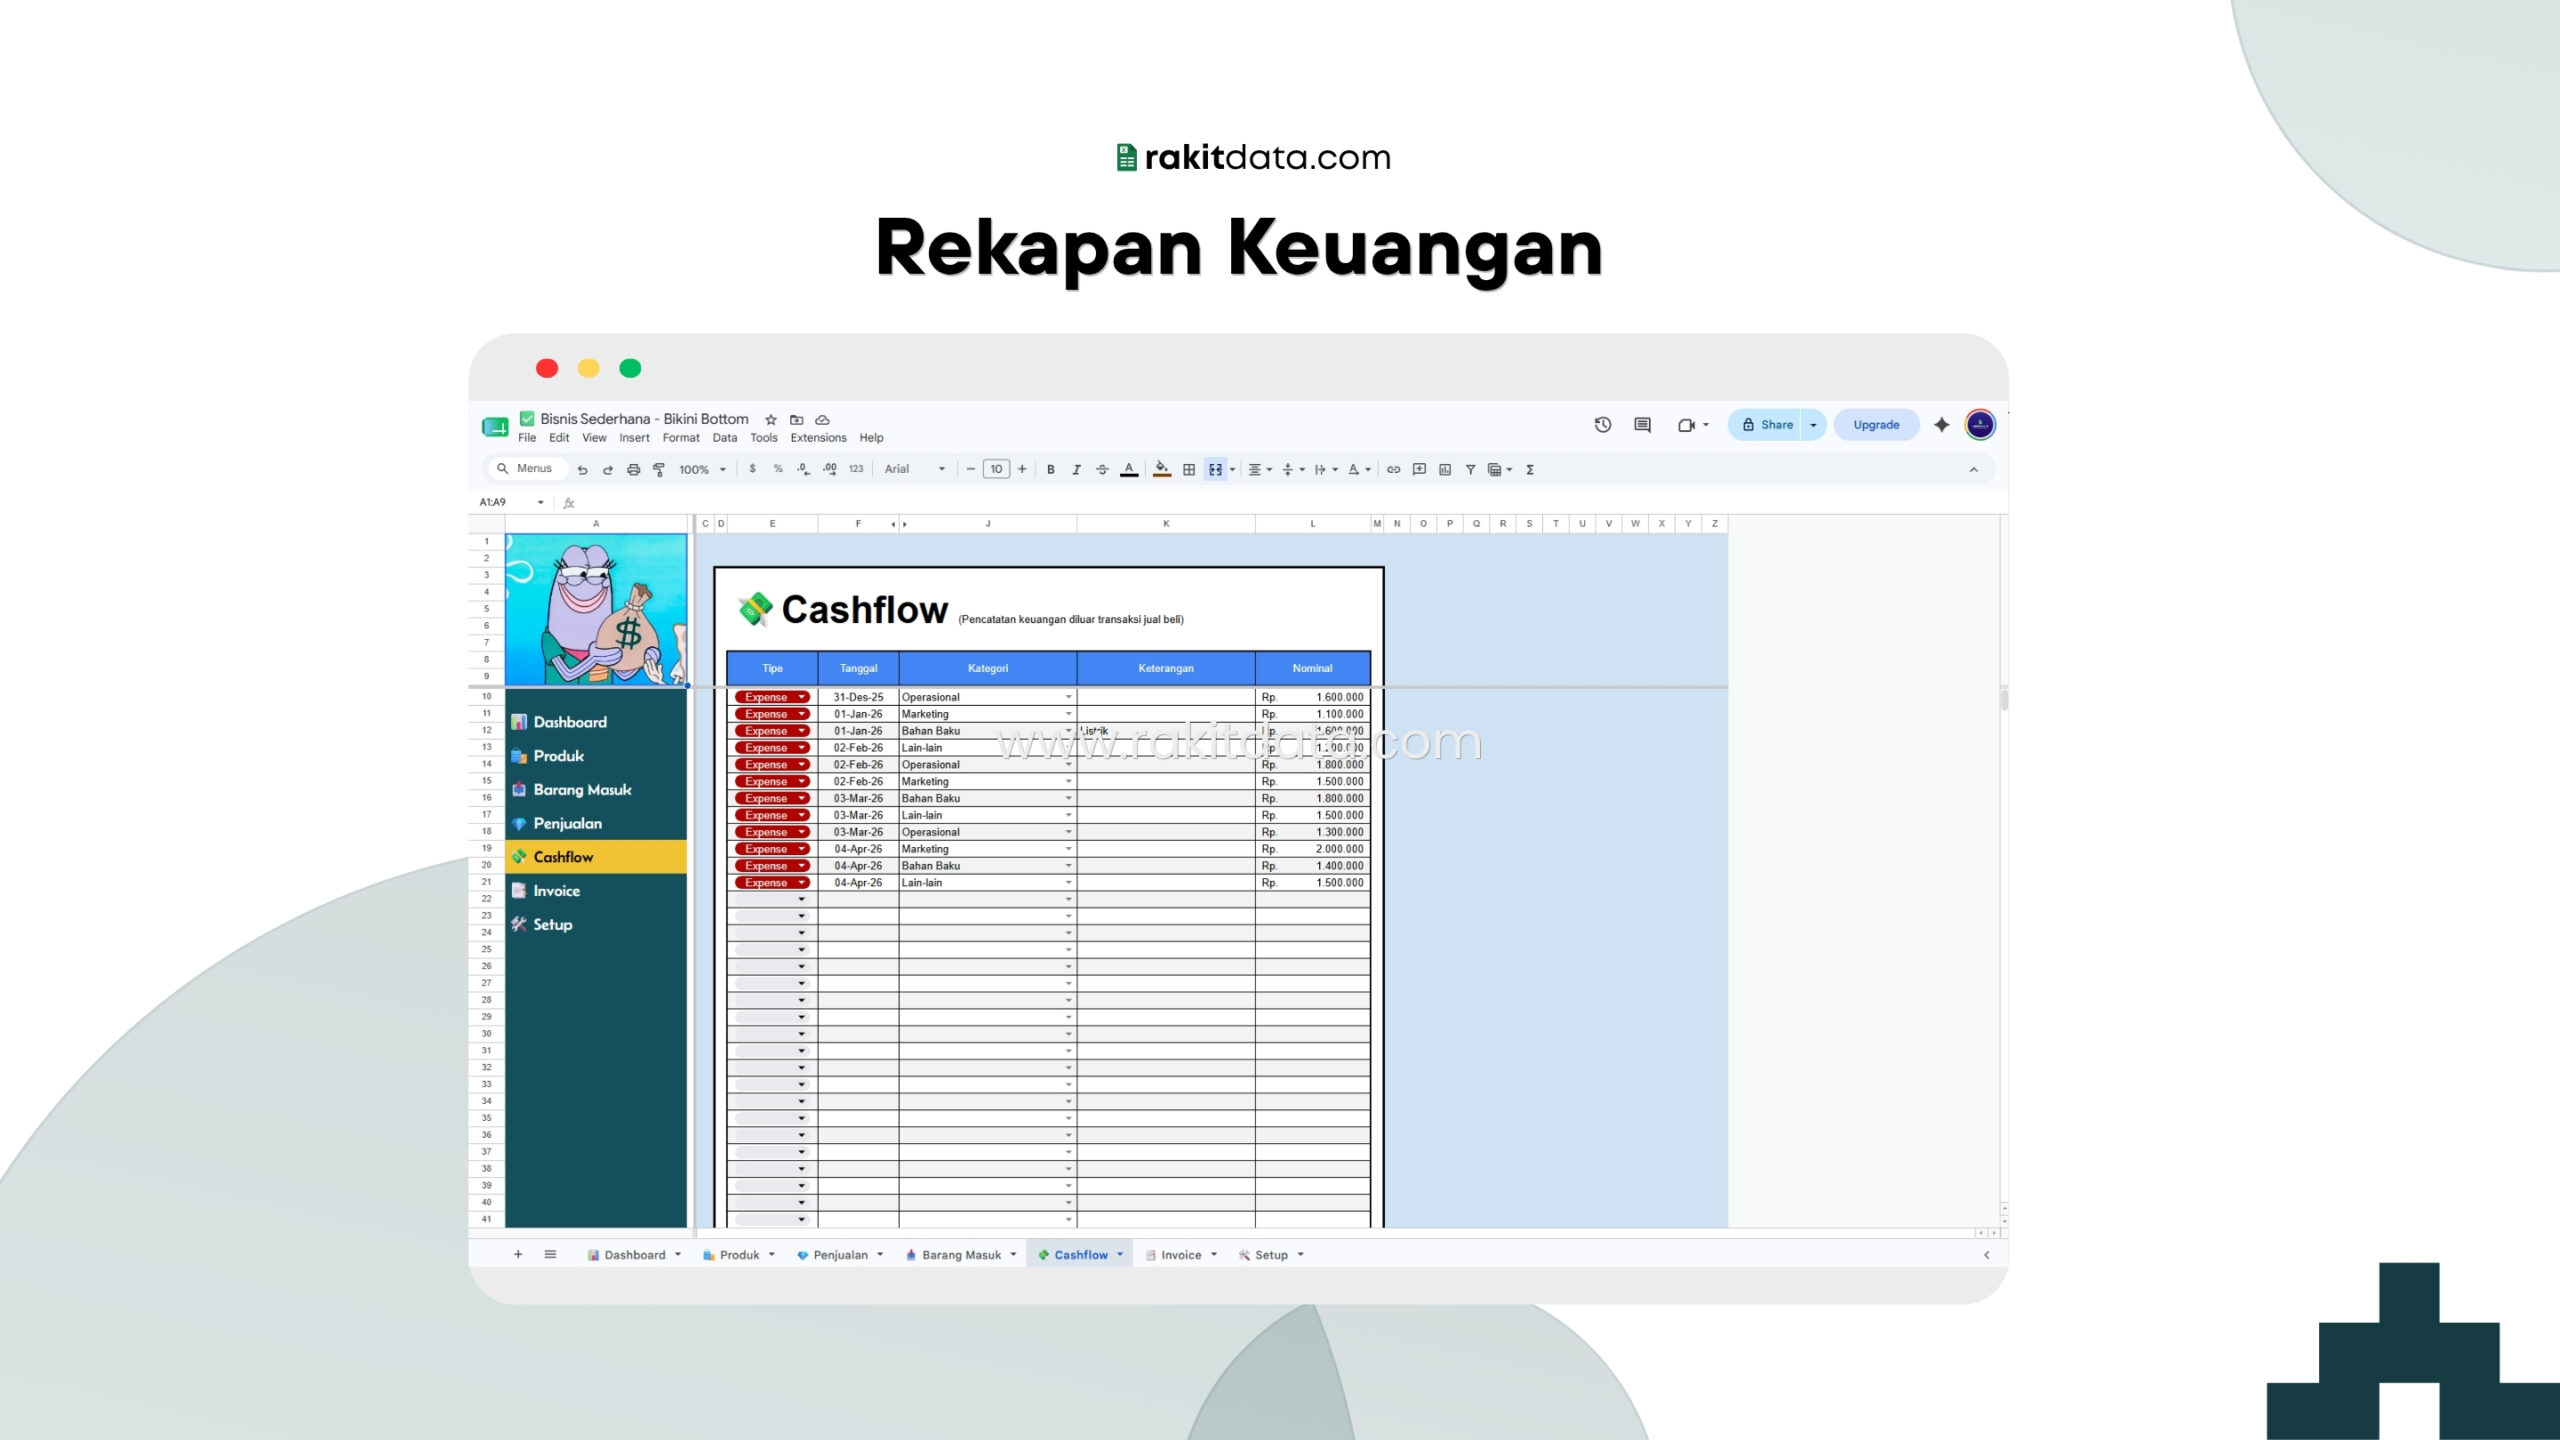Open the Share options dropdown arrow
Viewport: 2560px width, 1440px height.
click(x=1813, y=425)
